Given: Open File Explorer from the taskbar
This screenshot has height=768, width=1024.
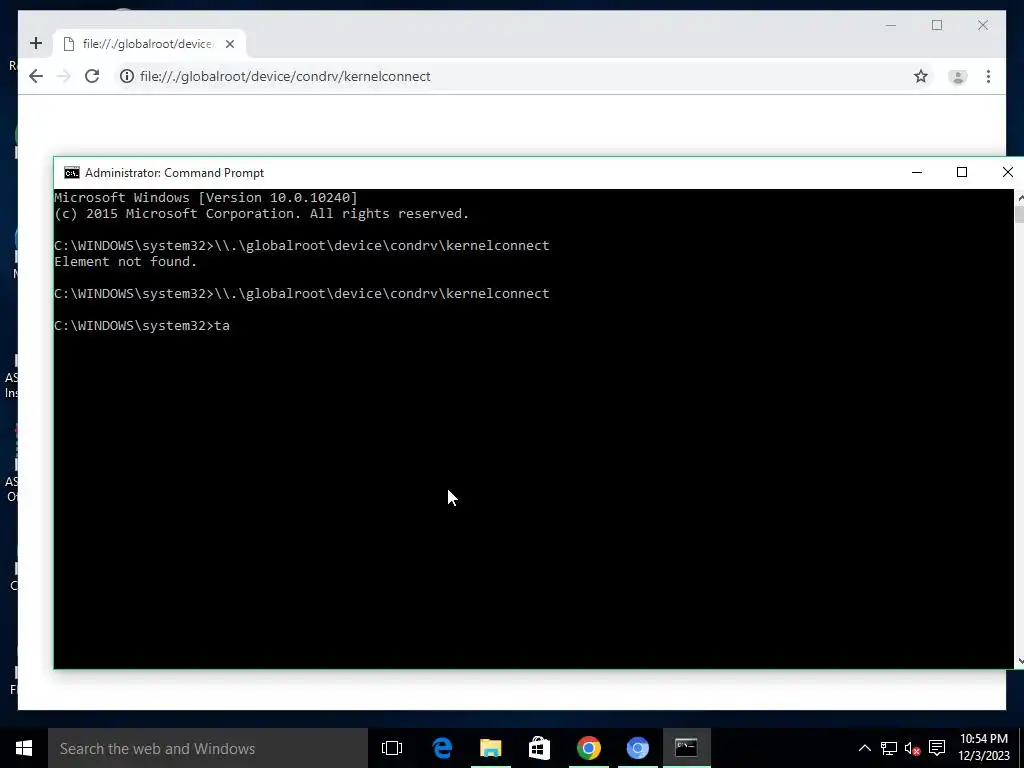Looking at the screenshot, I should point(490,748).
